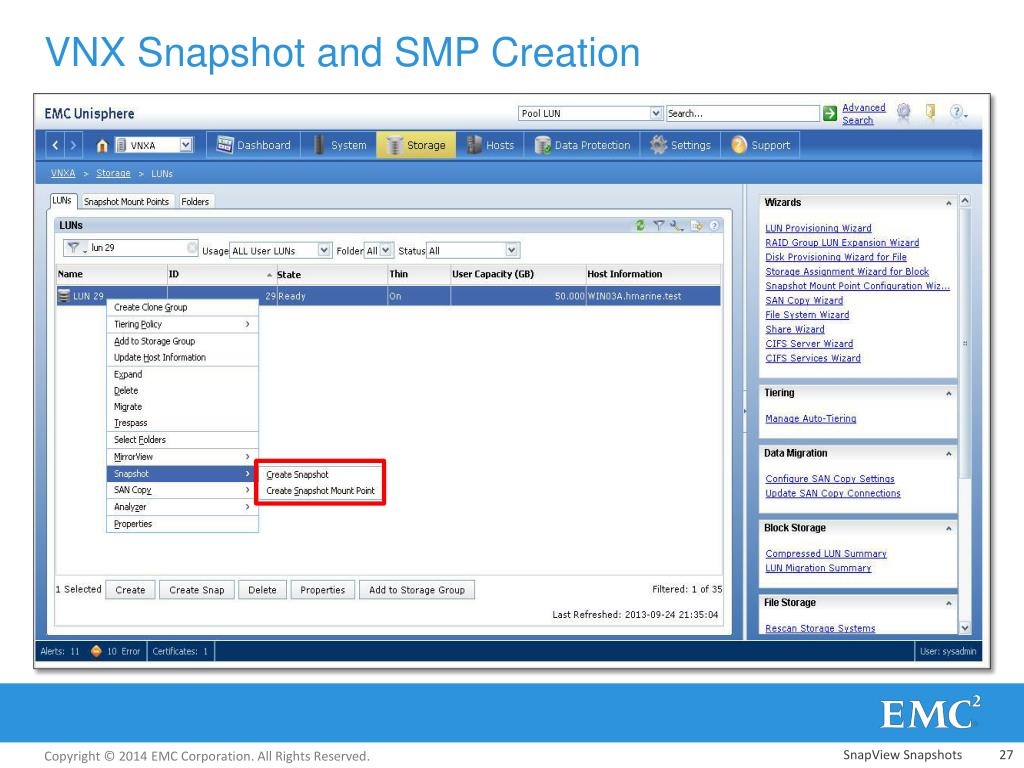Image resolution: width=1024 pixels, height=768 pixels.
Task: Choose Trespass in the context menu
Action: (x=182, y=423)
